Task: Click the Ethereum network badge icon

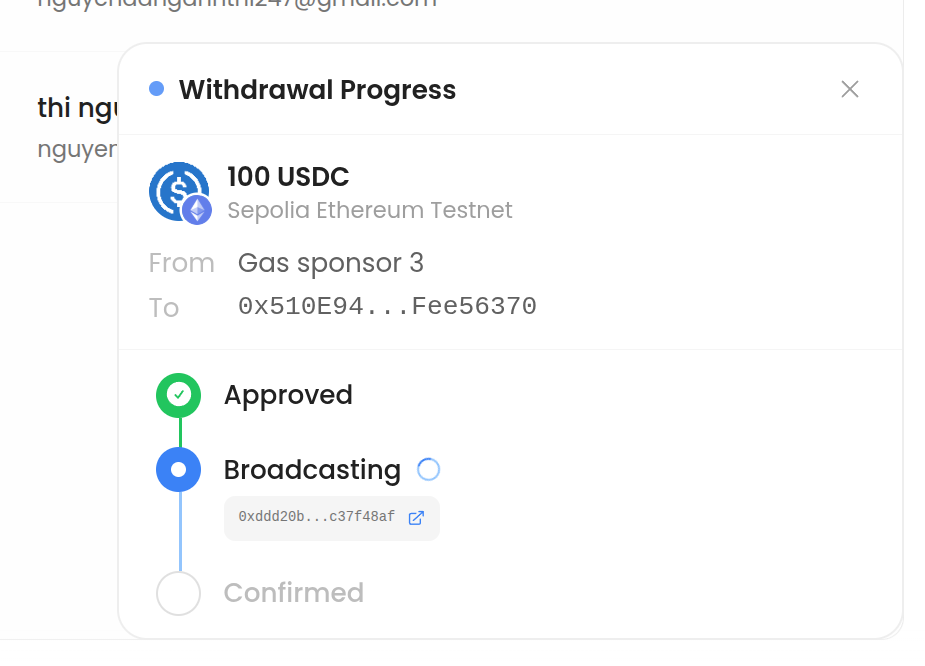Action: (197, 210)
